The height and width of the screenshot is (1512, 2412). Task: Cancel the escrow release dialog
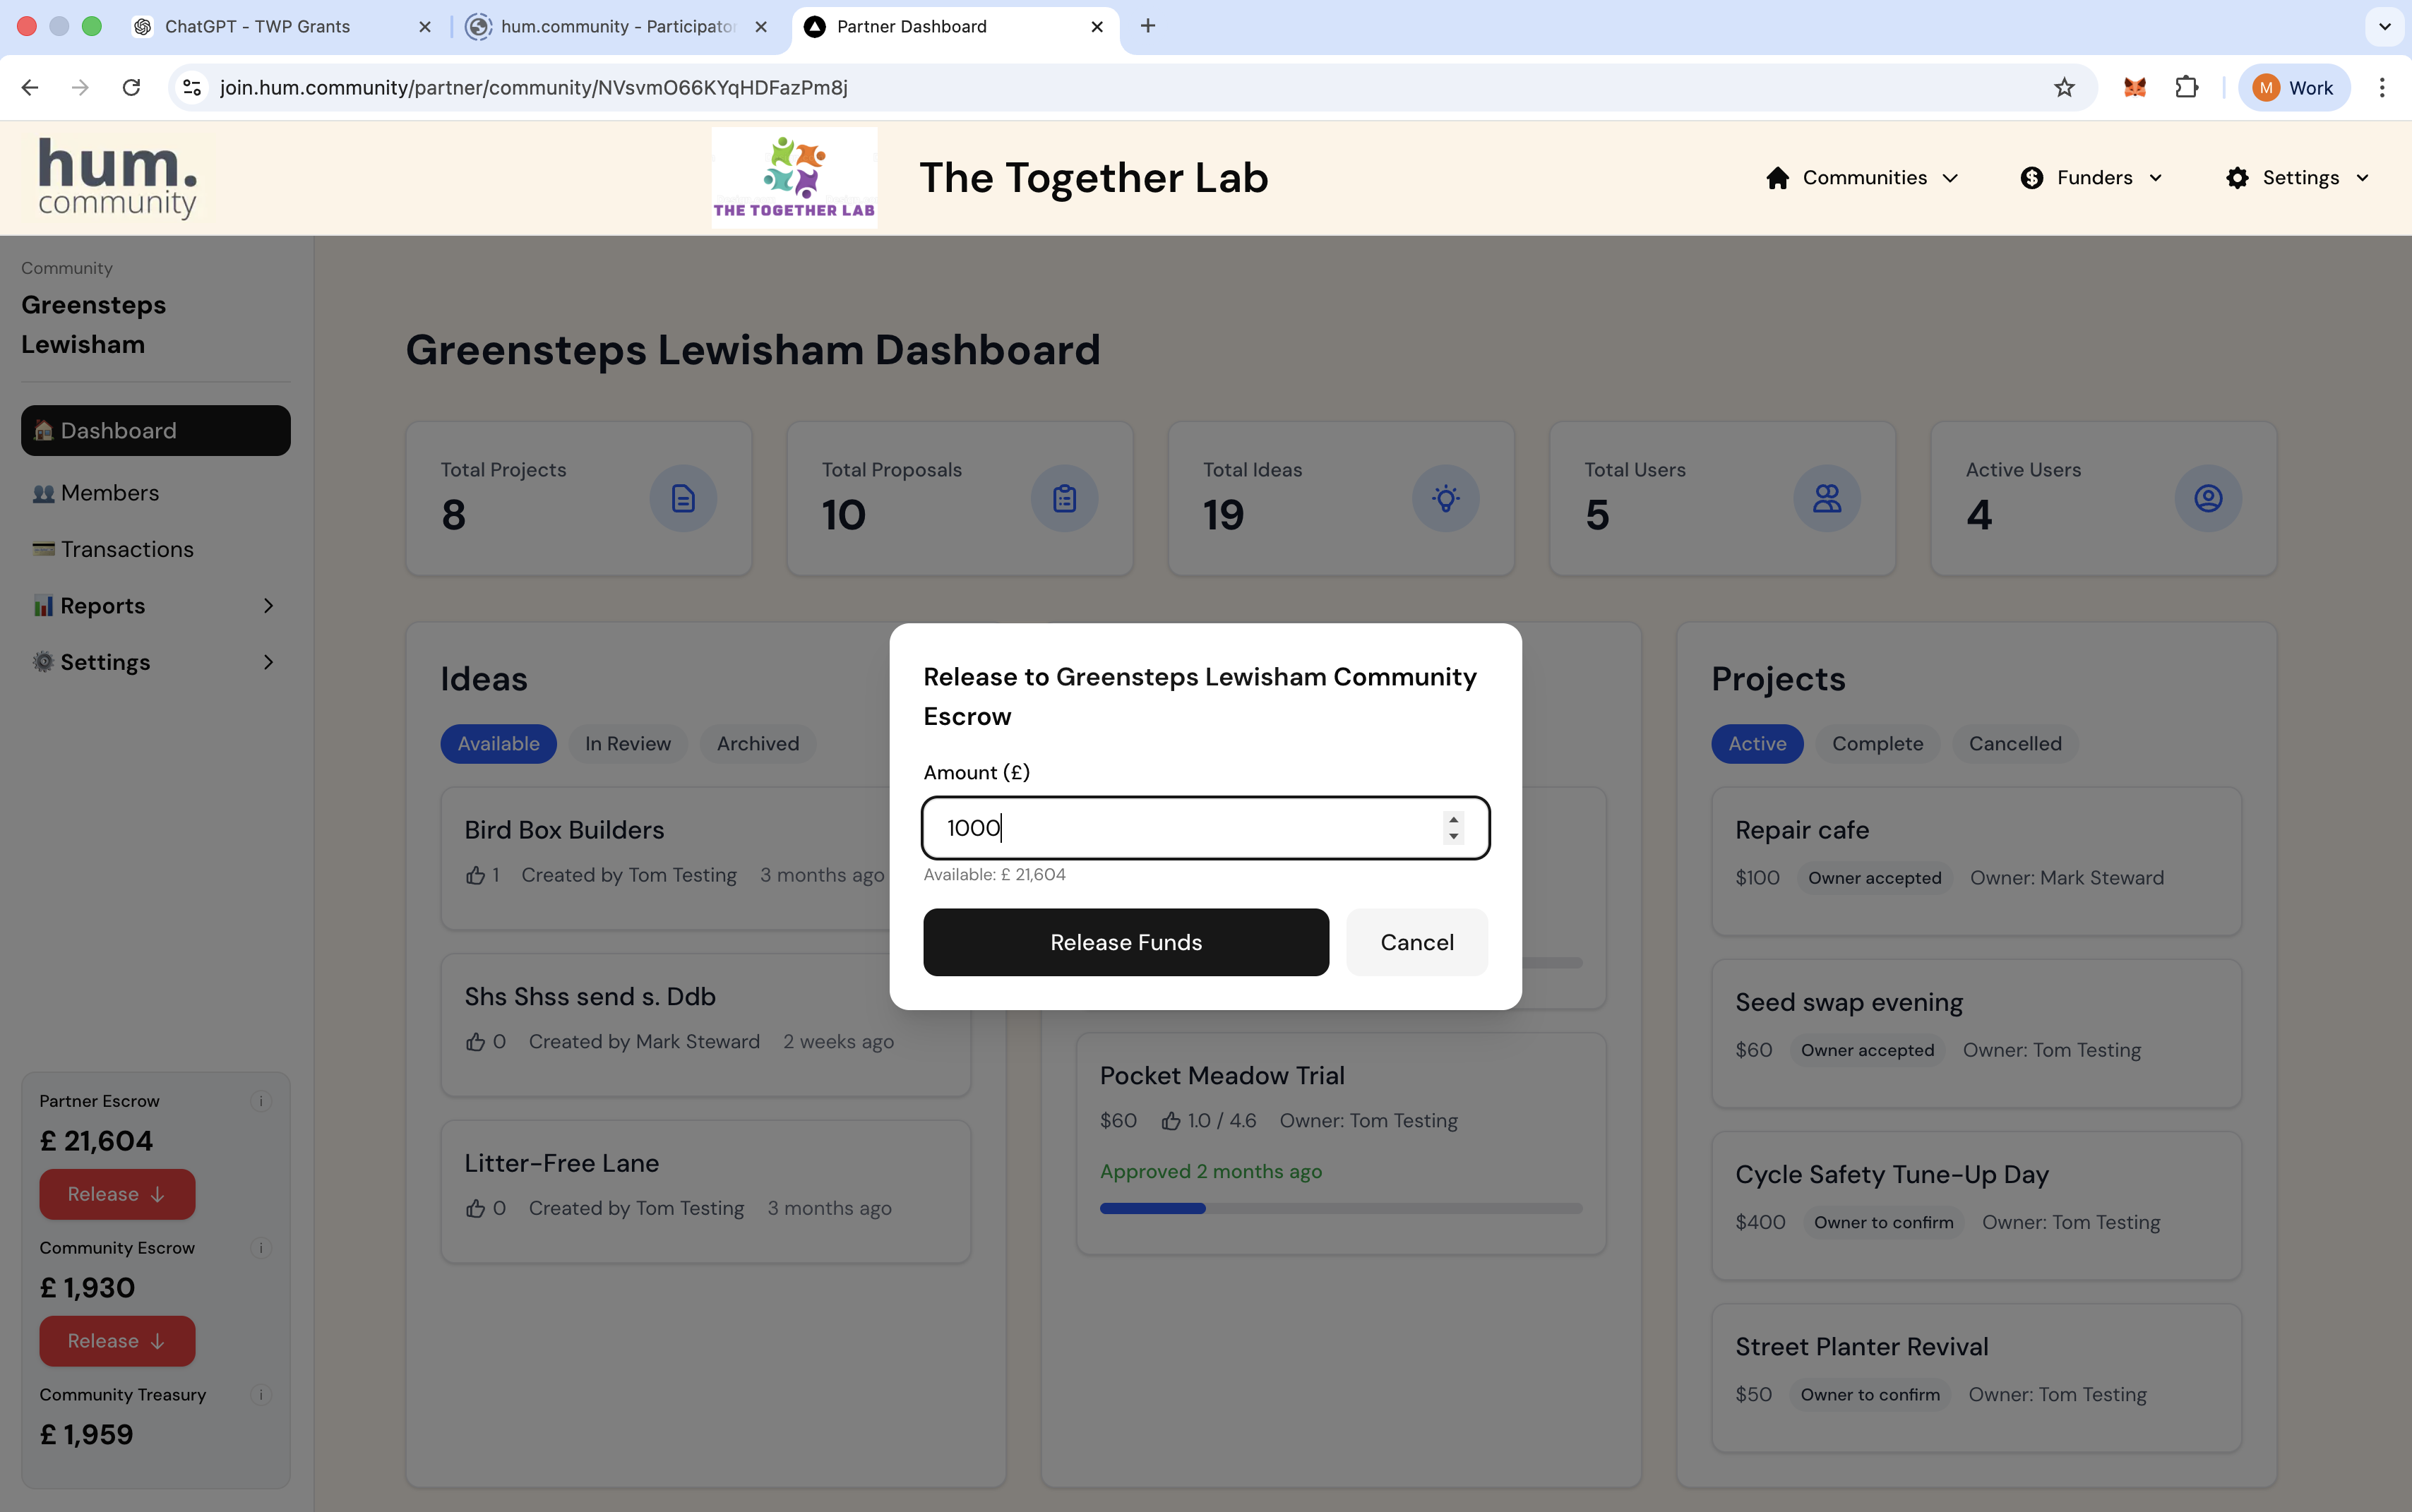1417,941
